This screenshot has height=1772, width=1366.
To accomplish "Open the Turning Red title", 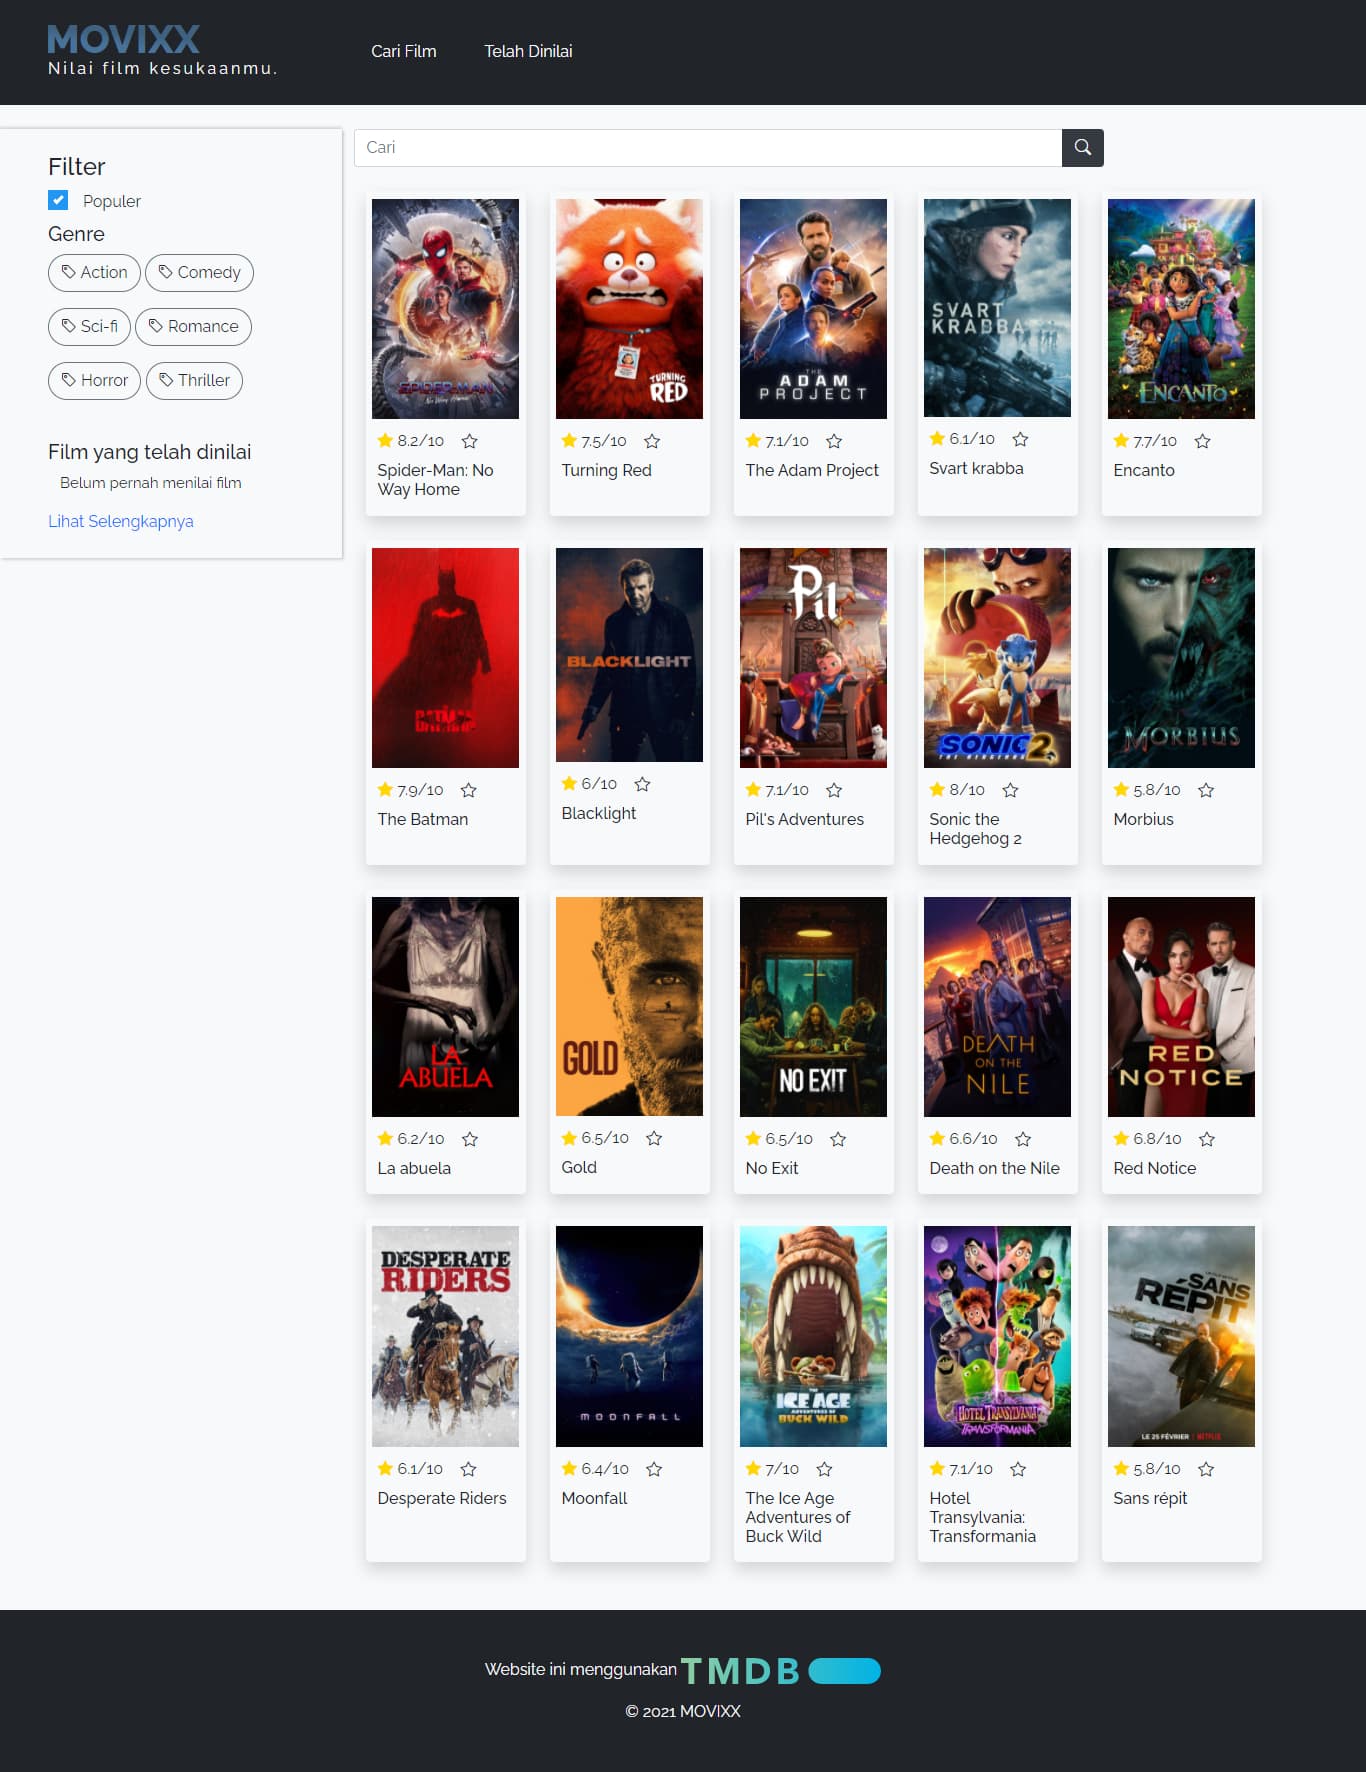I will tap(606, 470).
